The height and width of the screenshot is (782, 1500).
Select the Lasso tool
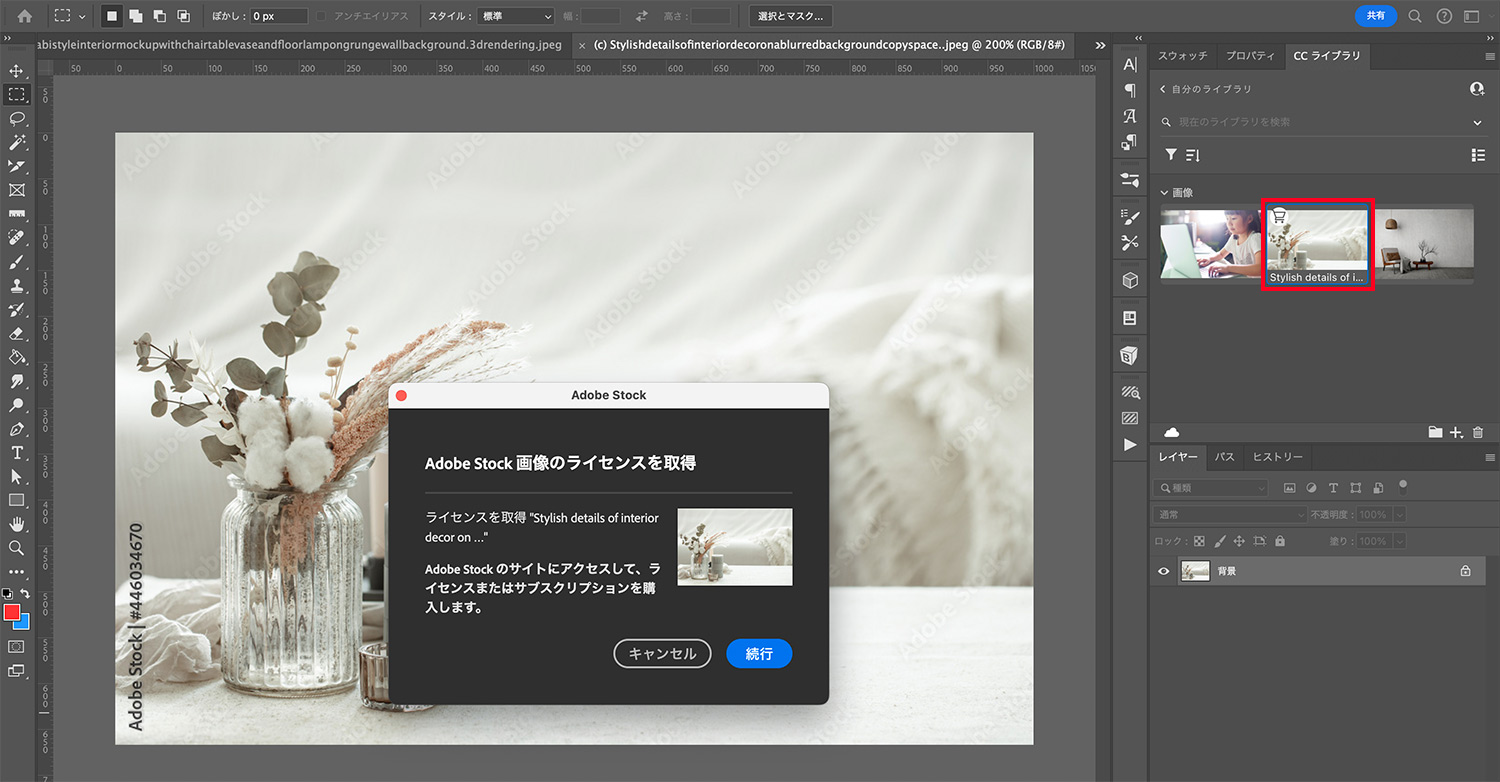[x=16, y=119]
